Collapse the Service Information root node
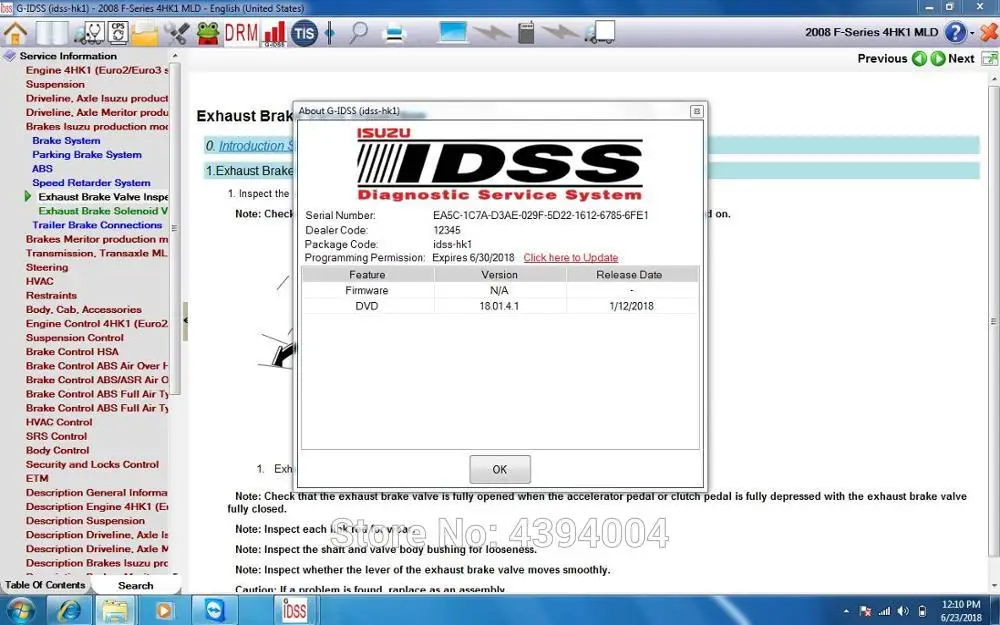 [x=9, y=56]
